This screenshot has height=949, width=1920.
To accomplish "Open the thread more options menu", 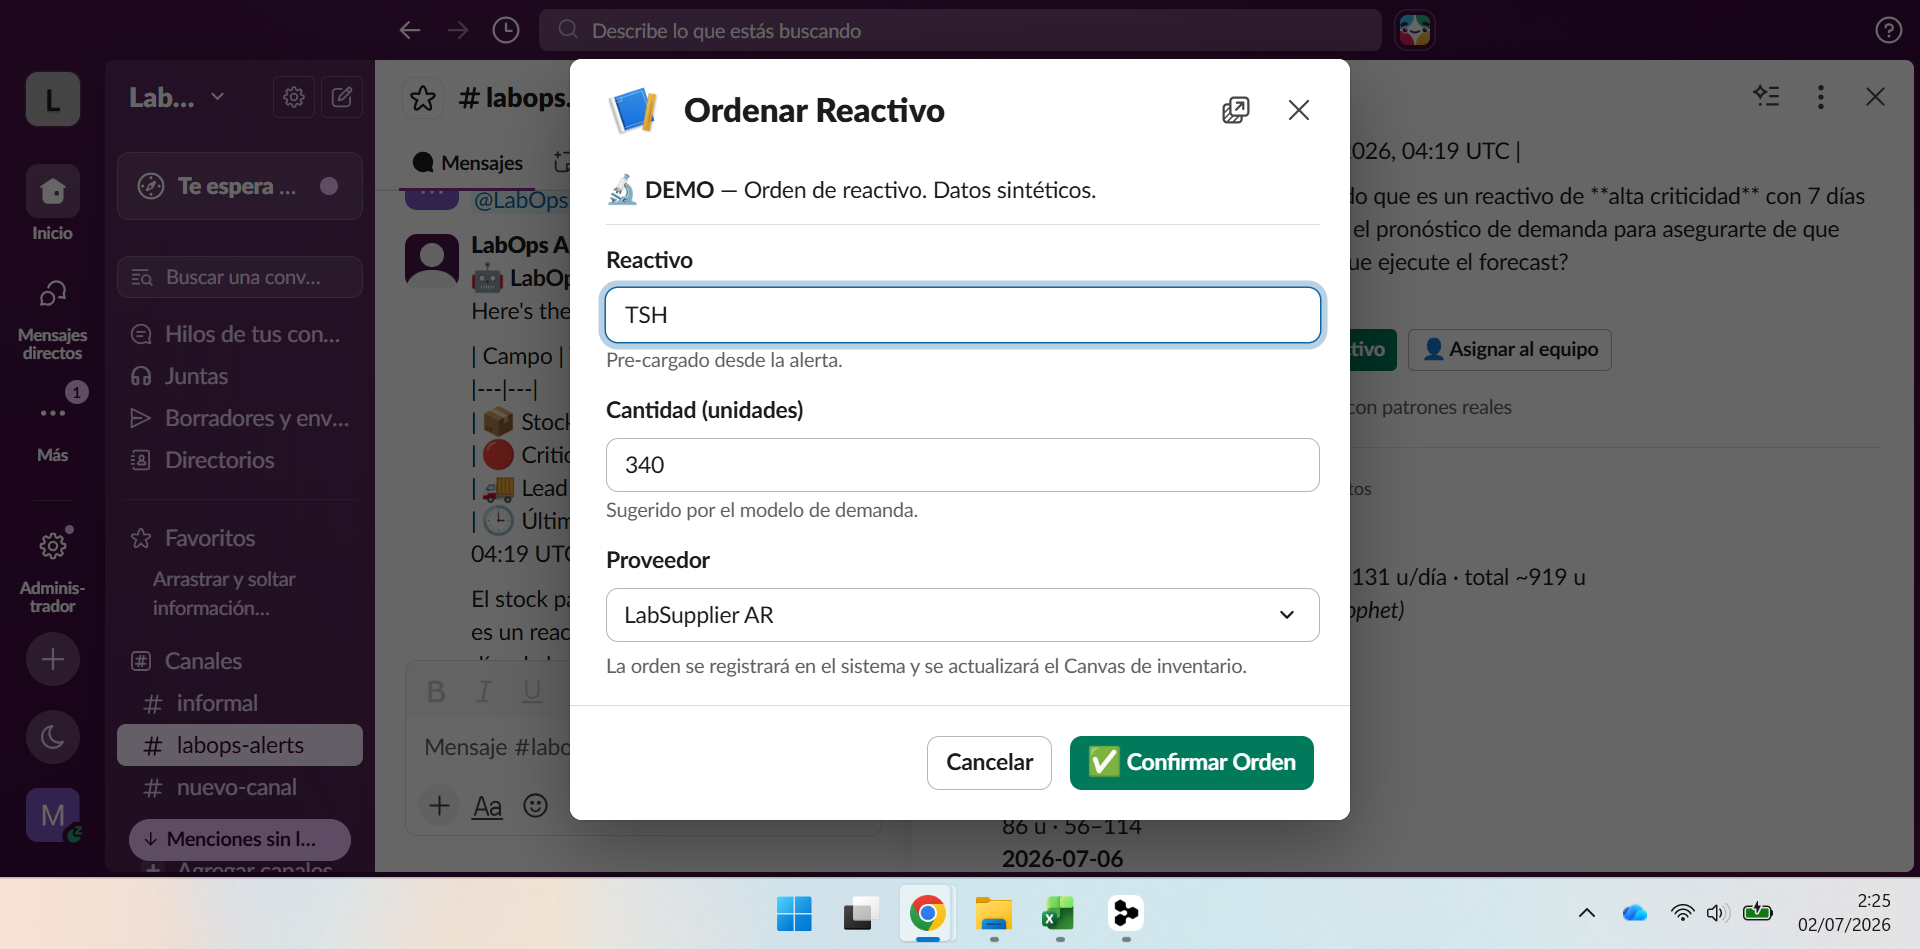I will [1821, 96].
